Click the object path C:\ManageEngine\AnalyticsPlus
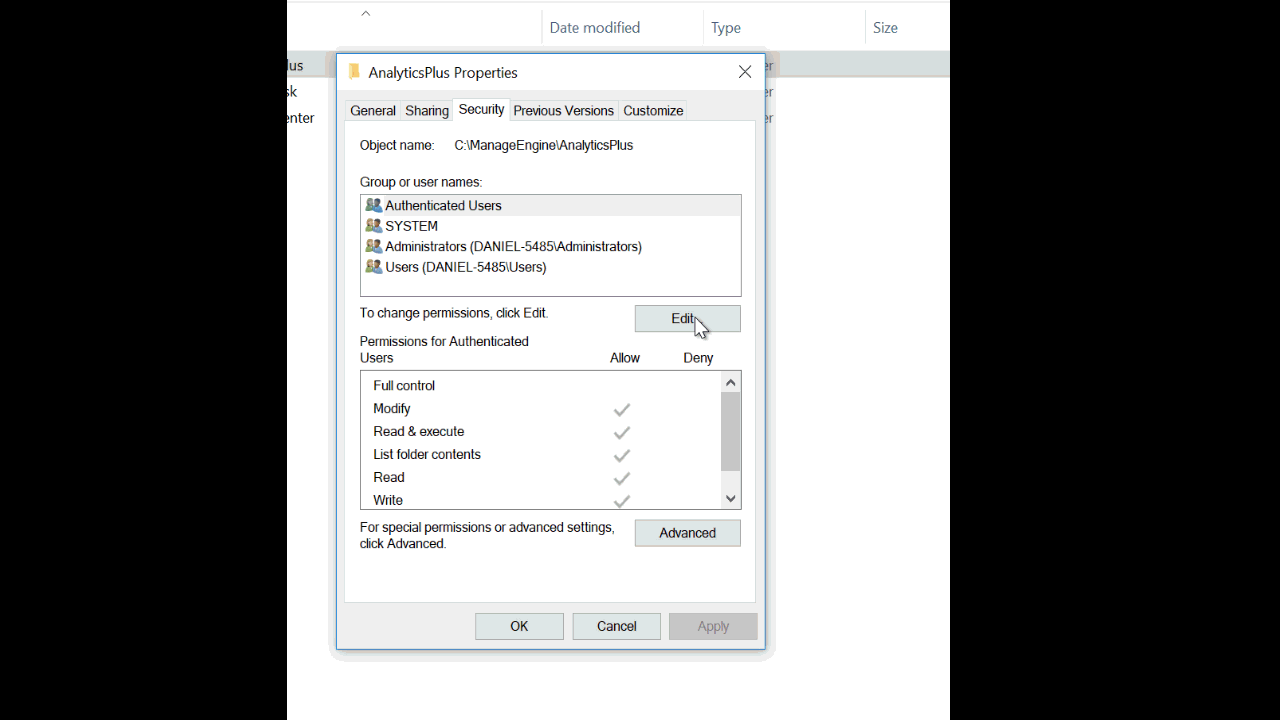 click(544, 145)
